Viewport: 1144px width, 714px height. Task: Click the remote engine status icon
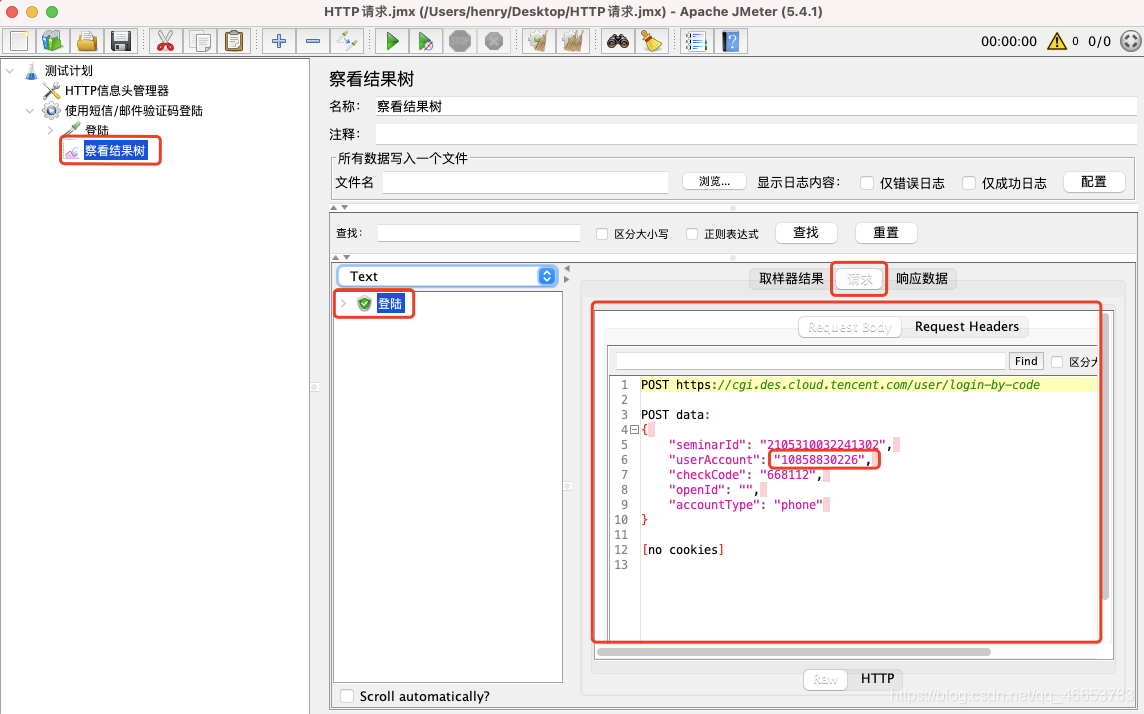click(1130, 41)
